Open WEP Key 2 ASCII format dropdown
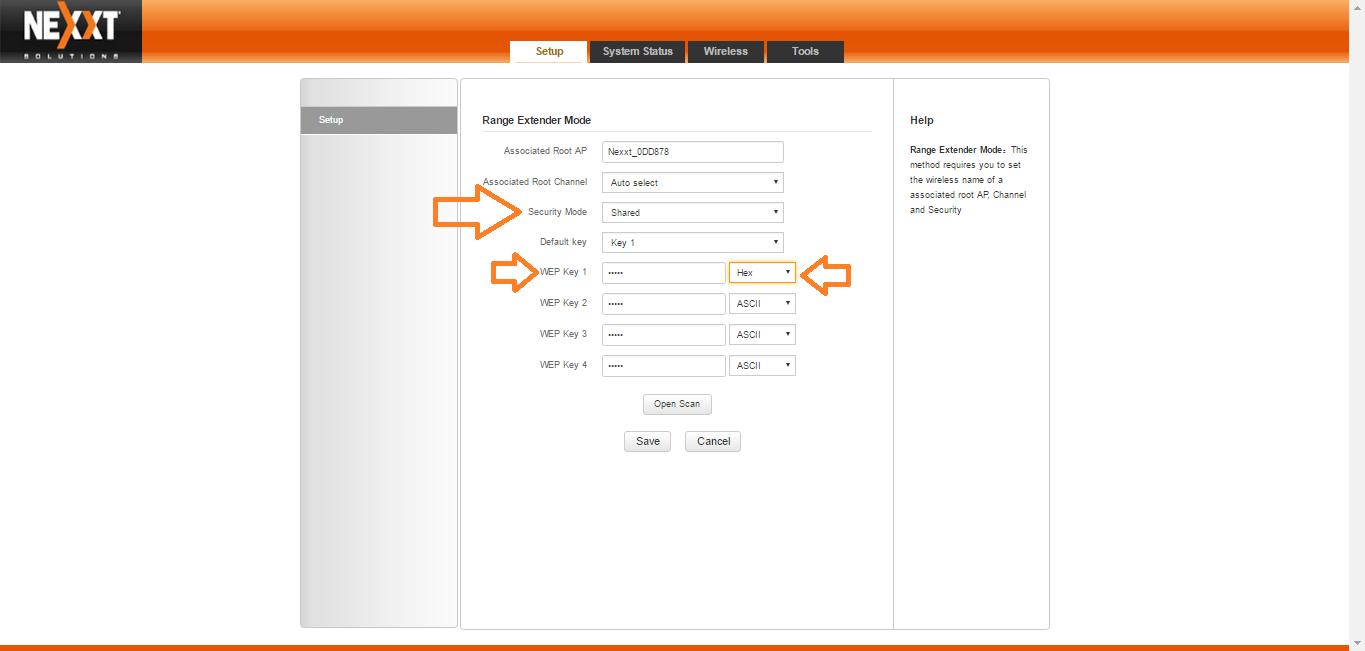Viewport: 1365px width, 651px height. click(762, 304)
